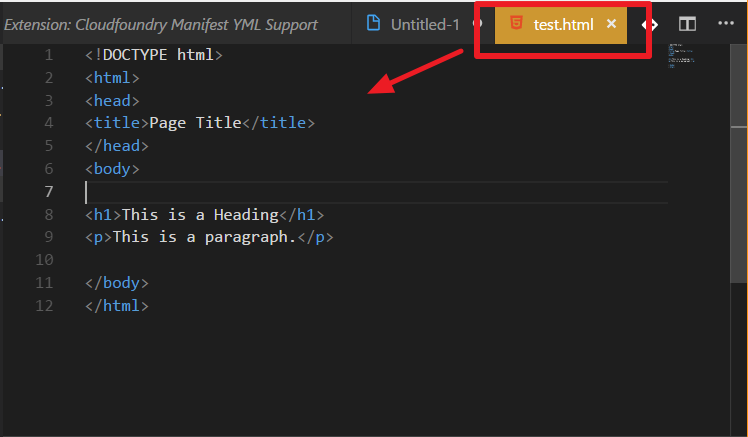Click the minimap code preview
This screenshot has height=437, width=748.
[681, 56]
